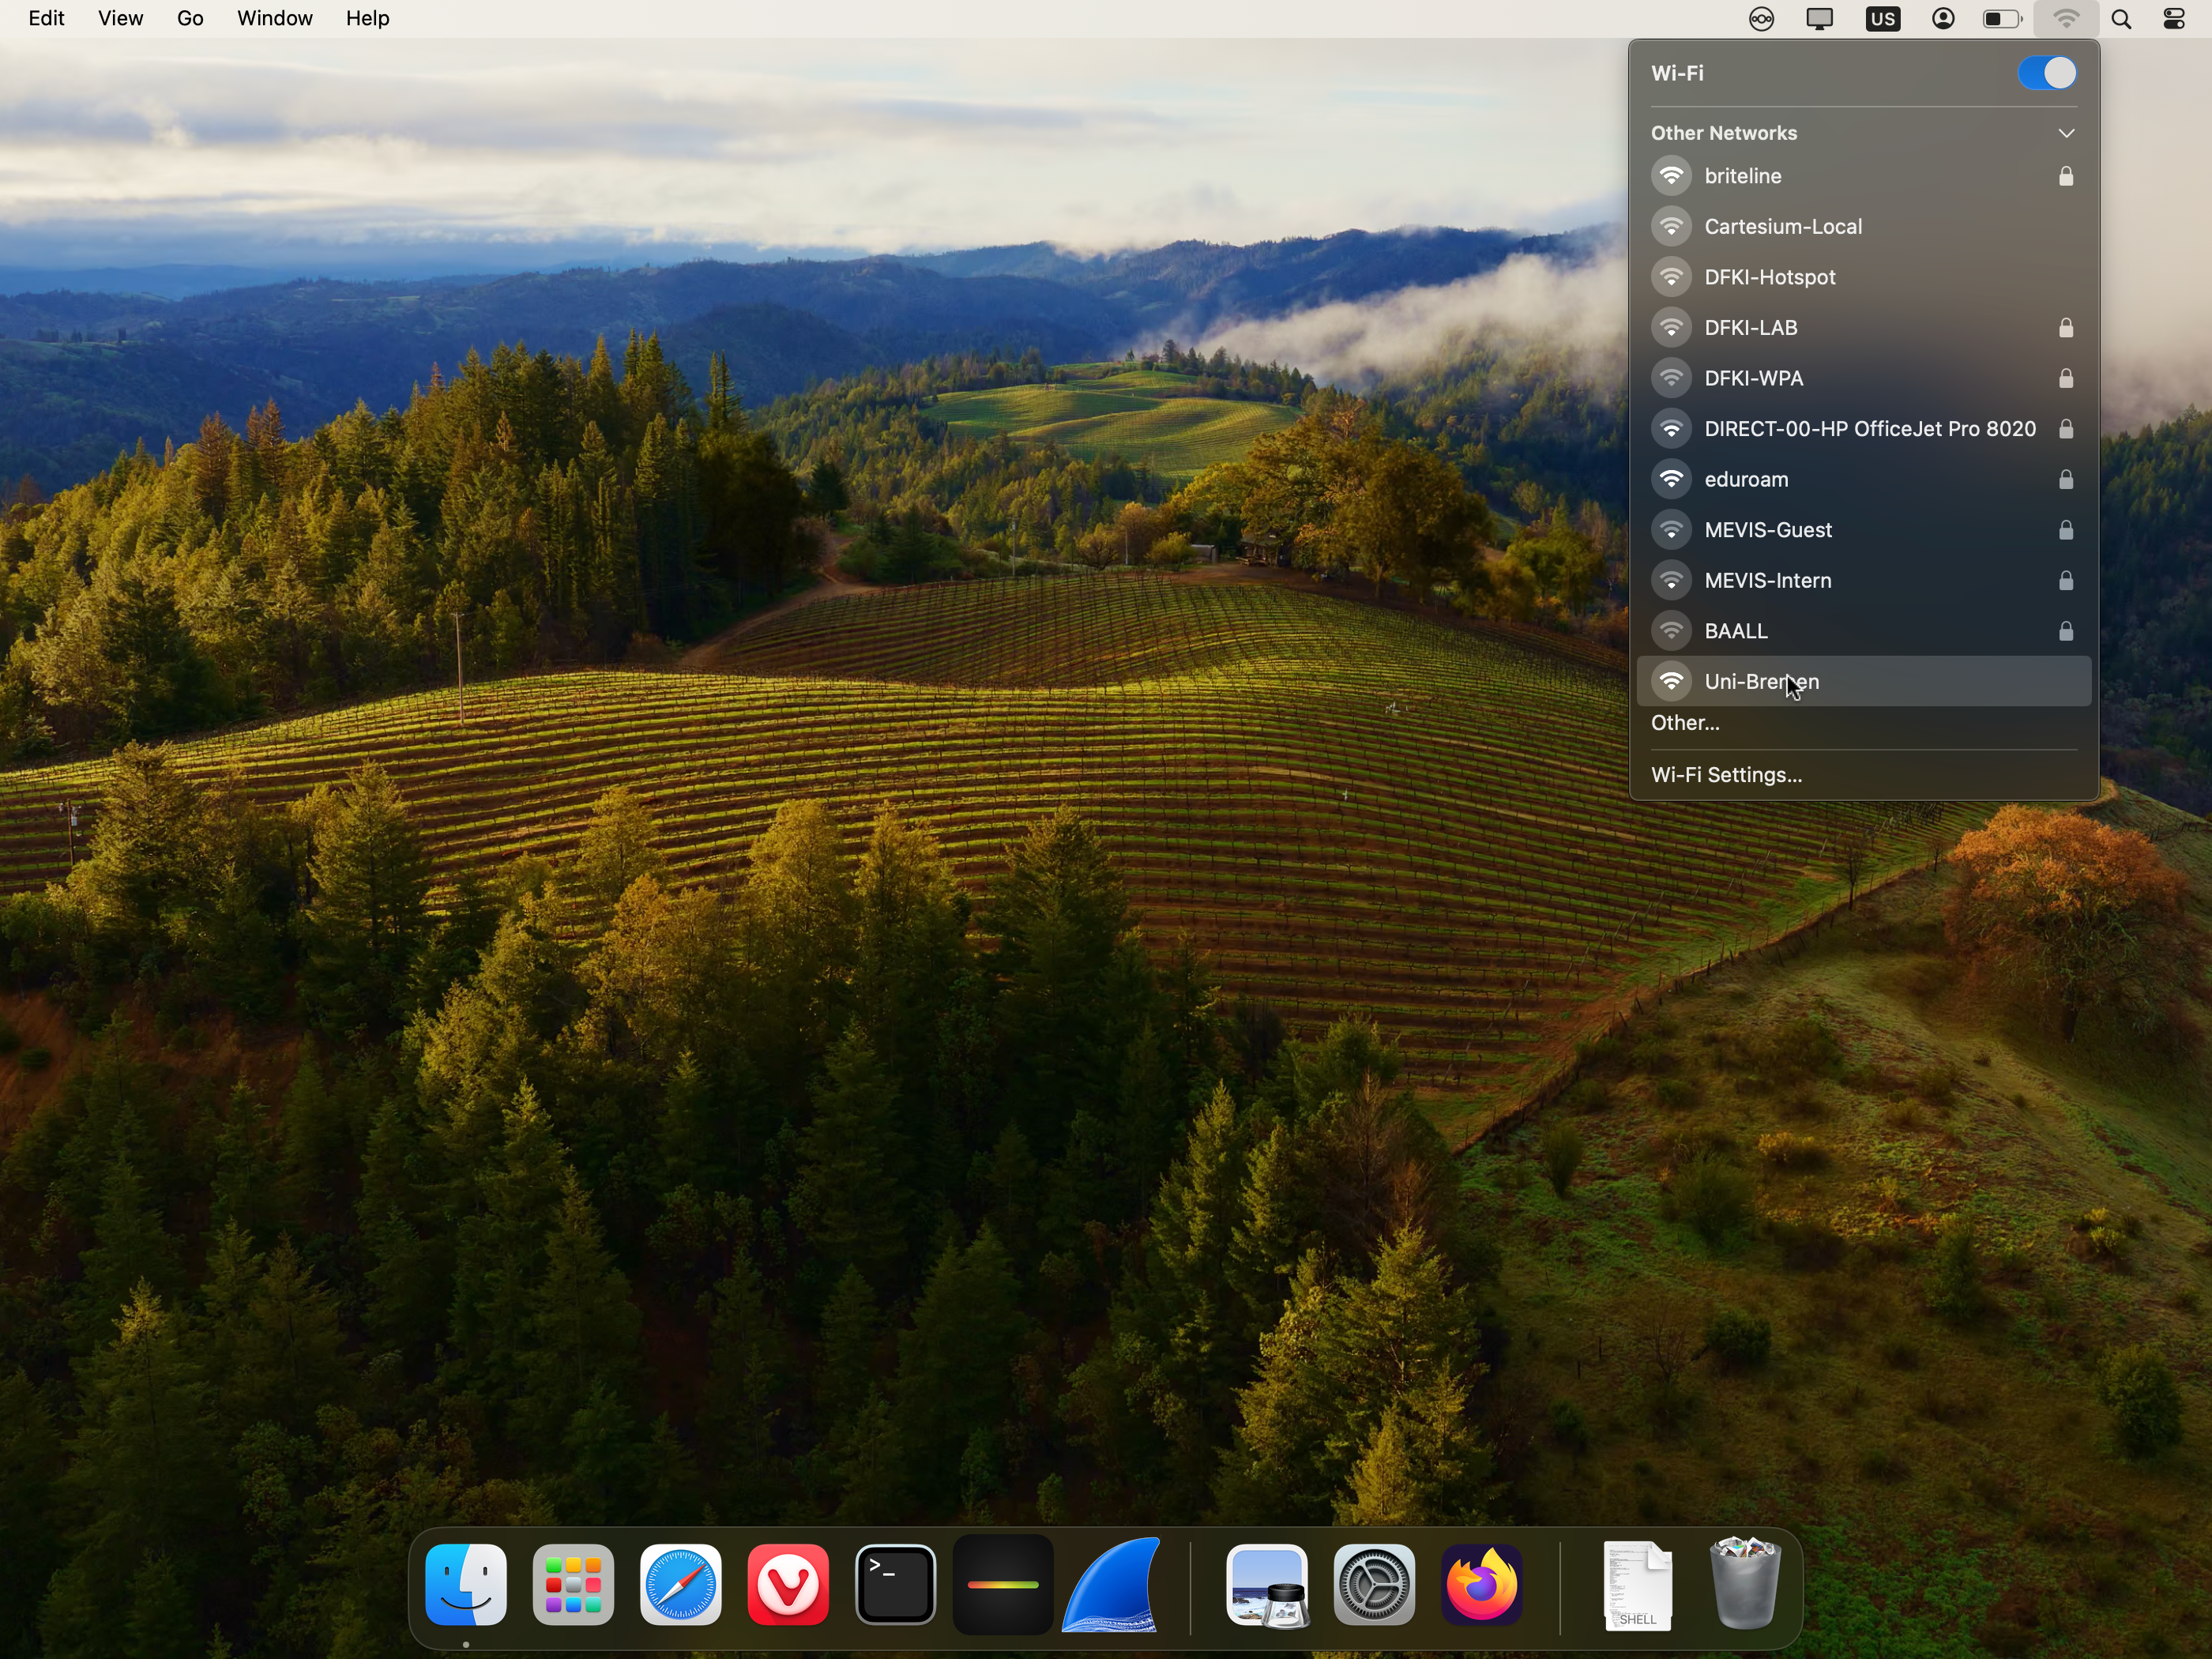Connect to the eduroam network
Viewport: 2212px width, 1659px height.
point(1746,479)
